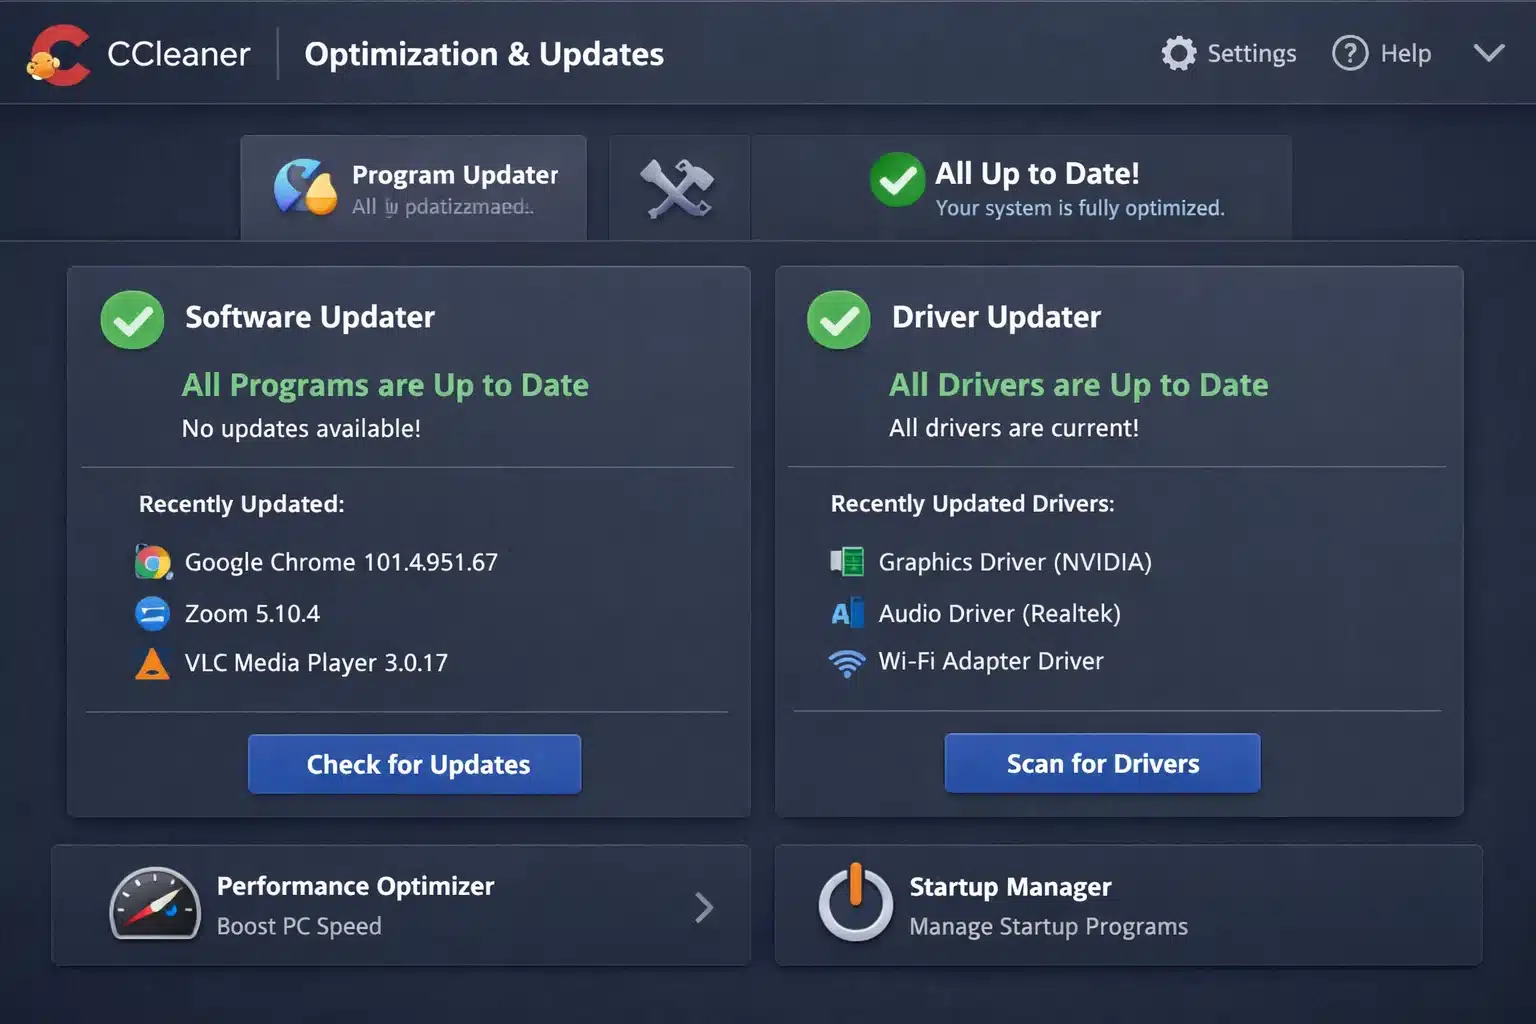Expand Performance Optimizer via the right arrow
This screenshot has width=1536, height=1024.
[705, 906]
